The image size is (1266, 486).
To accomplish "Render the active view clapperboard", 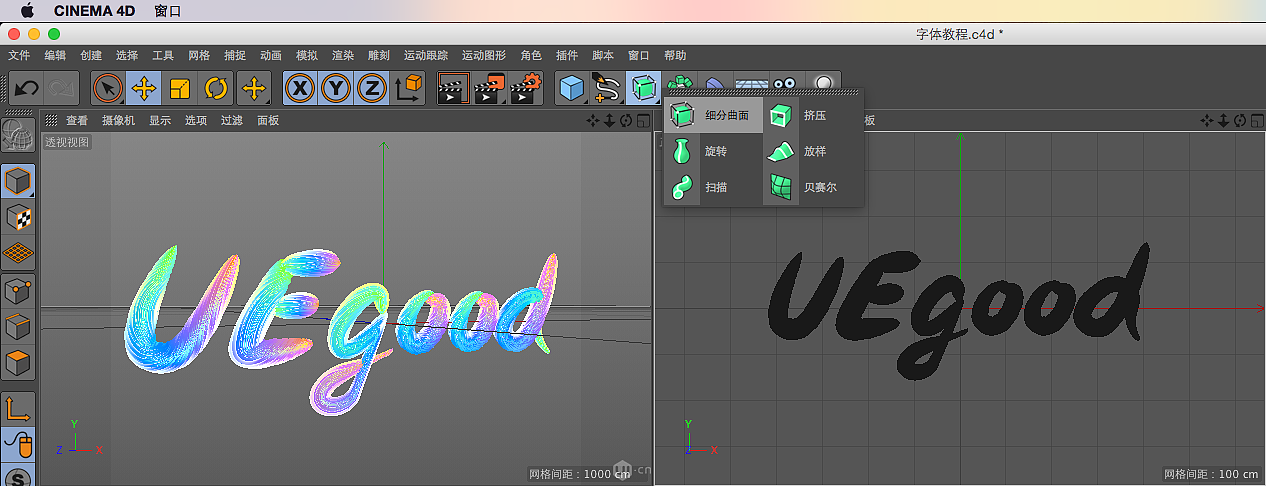I will [x=453, y=89].
